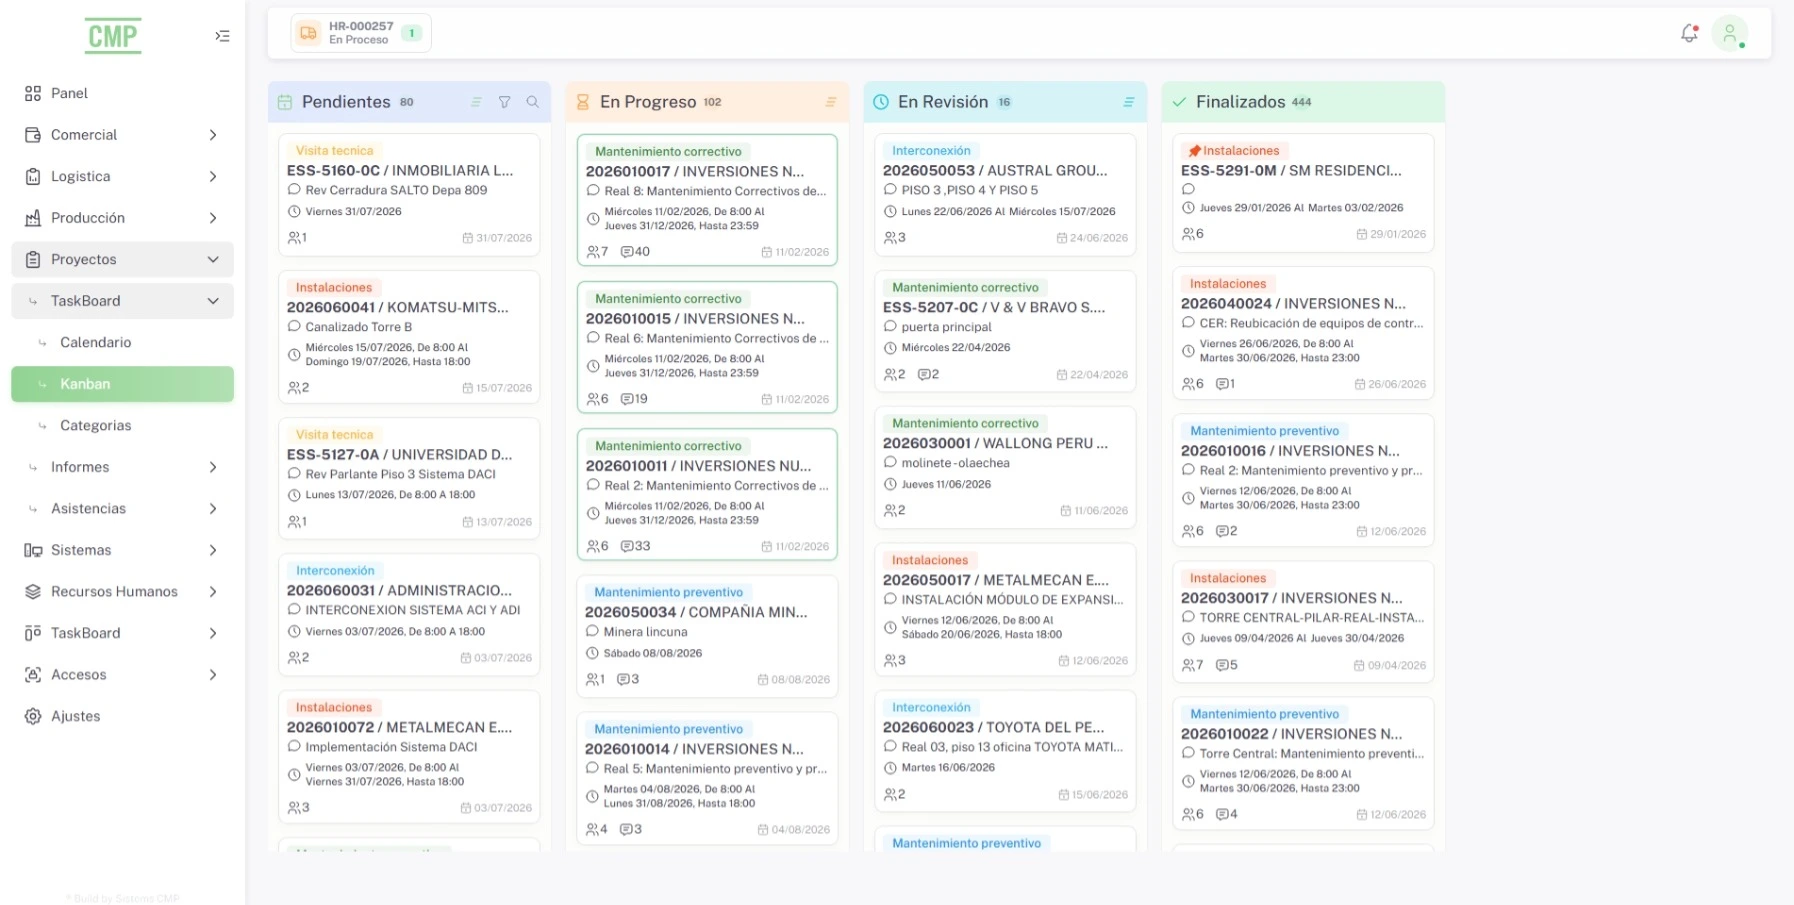Click 'Canalizado Torre B' description text
Image resolution: width=1794 pixels, height=905 pixels.
359,327
